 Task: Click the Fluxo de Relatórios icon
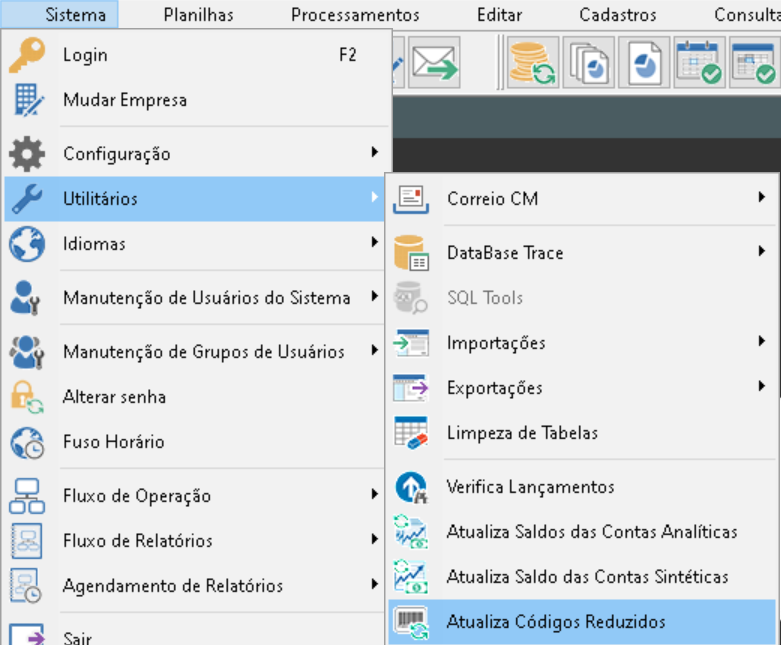click(x=26, y=541)
